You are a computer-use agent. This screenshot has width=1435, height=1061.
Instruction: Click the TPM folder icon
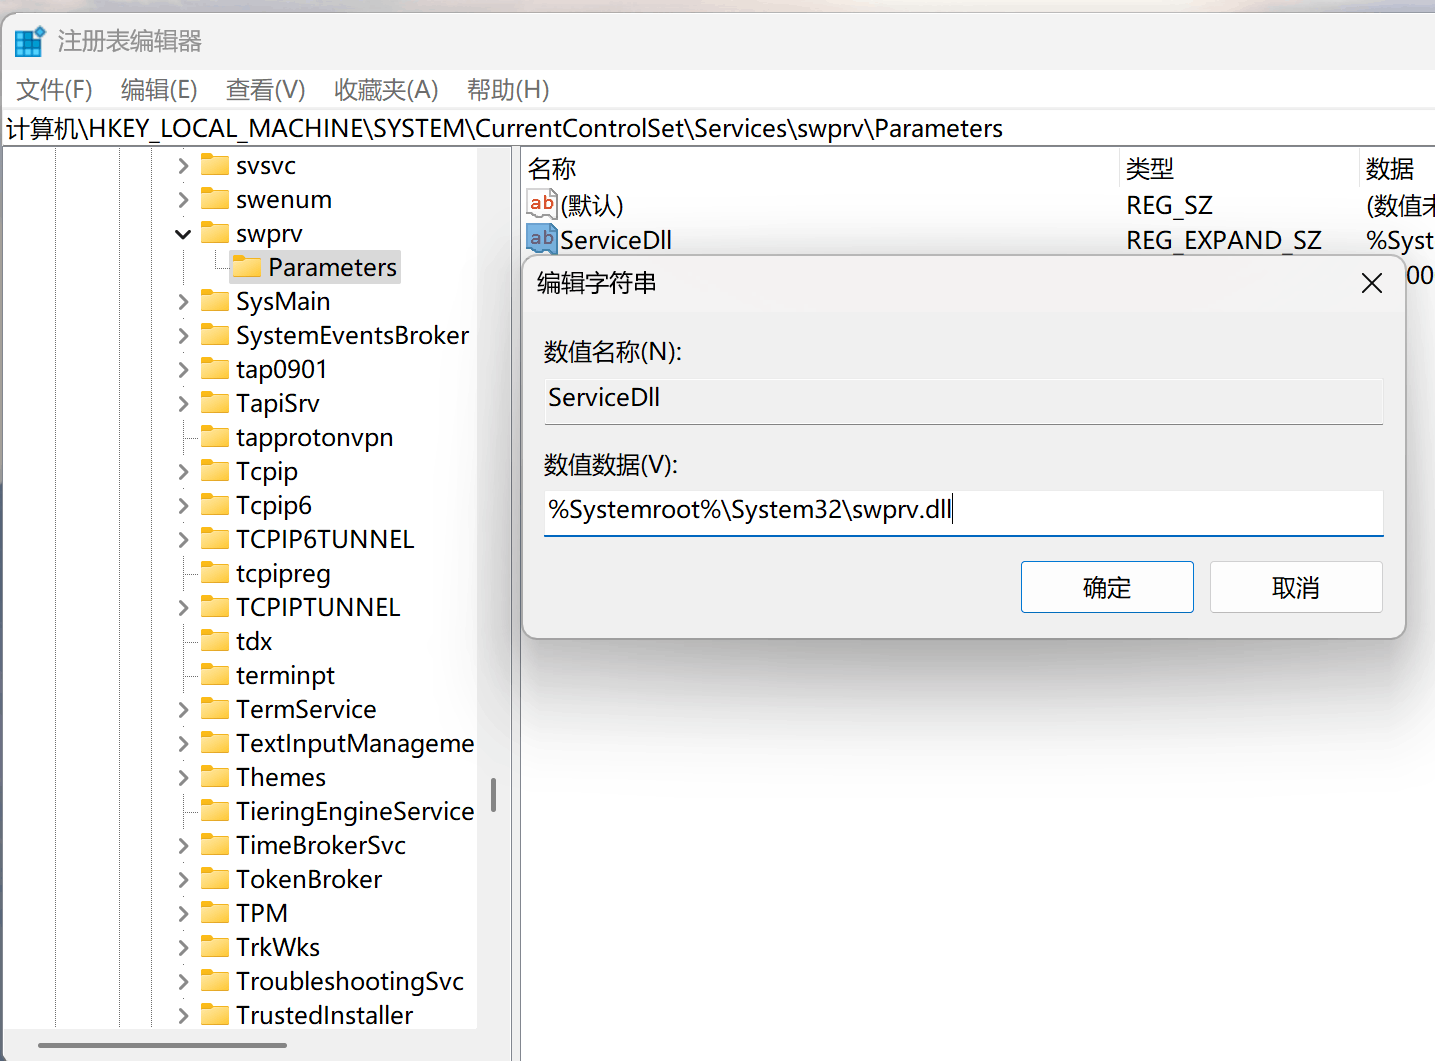(215, 913)
